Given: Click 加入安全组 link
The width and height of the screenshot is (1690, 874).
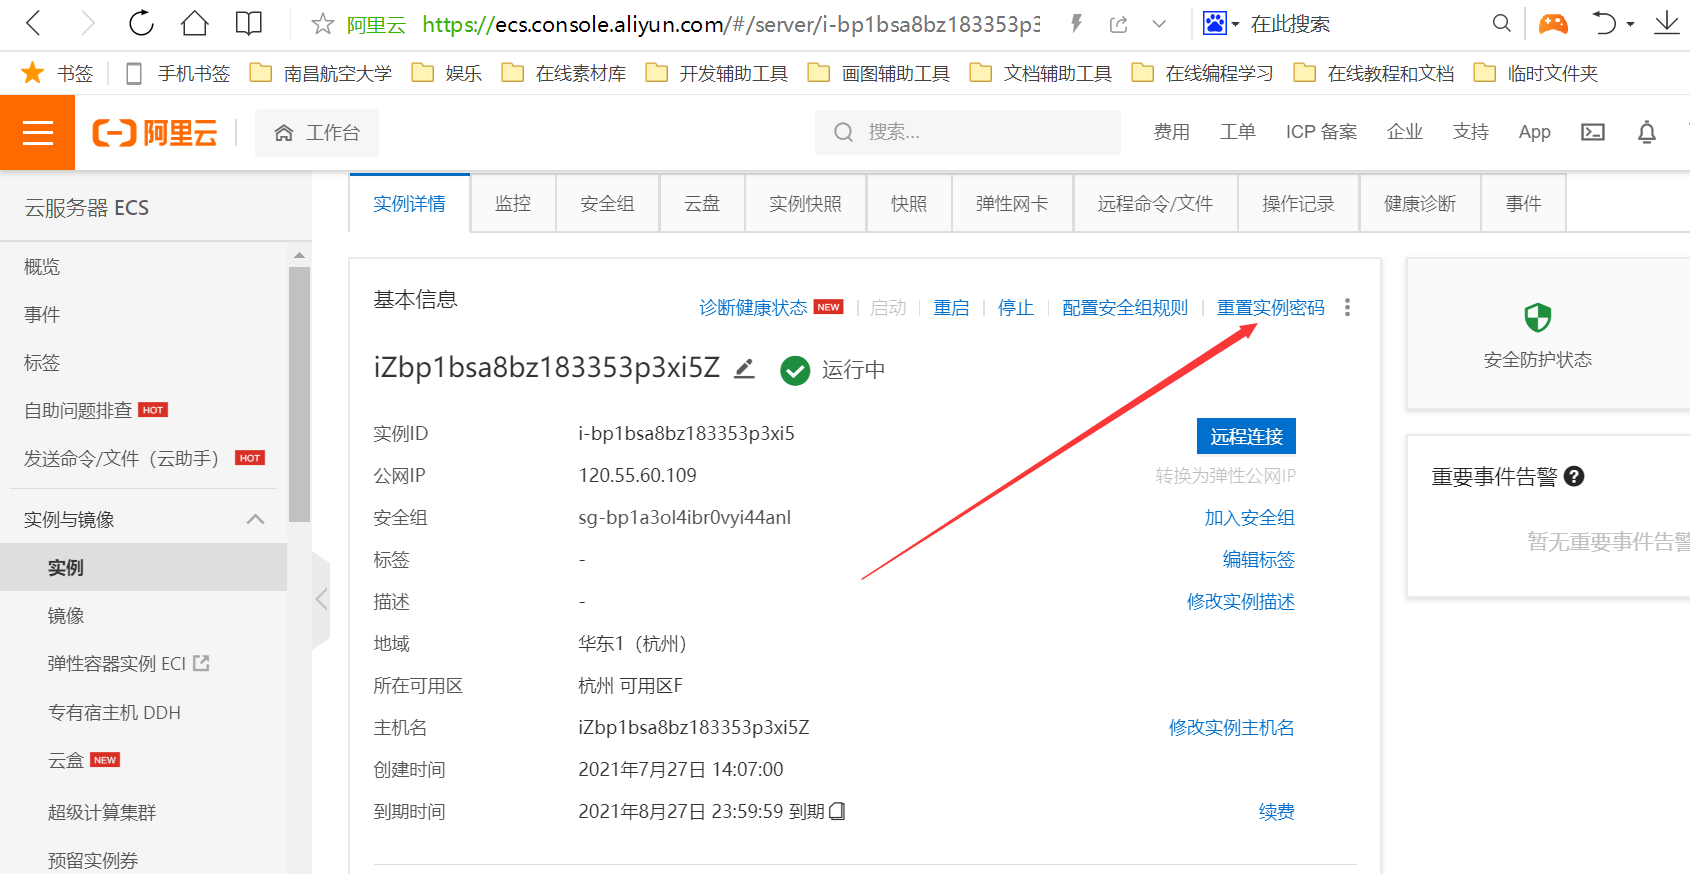Looking at the screenshot, I should tap(1249, 518).
